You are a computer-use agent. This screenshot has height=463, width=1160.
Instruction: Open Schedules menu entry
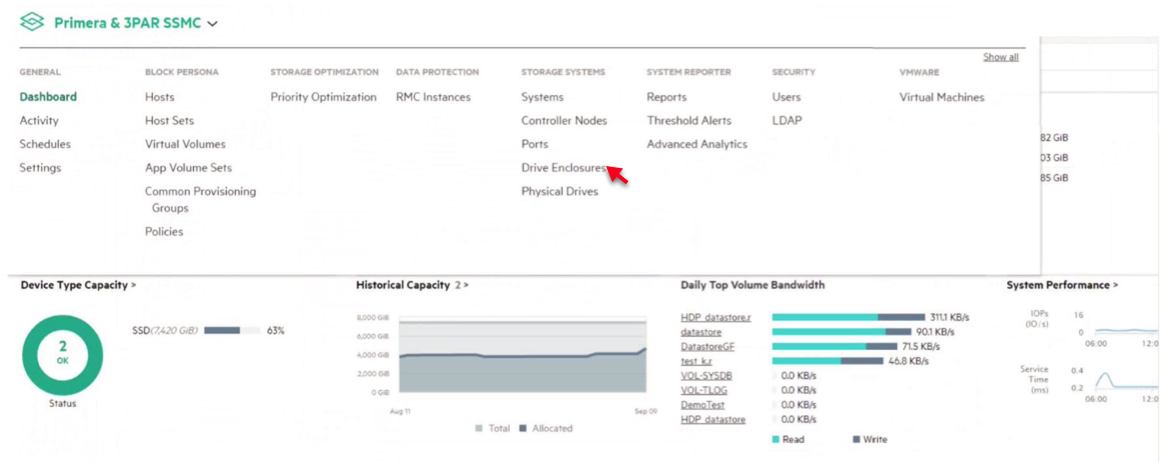click(45, 144)
